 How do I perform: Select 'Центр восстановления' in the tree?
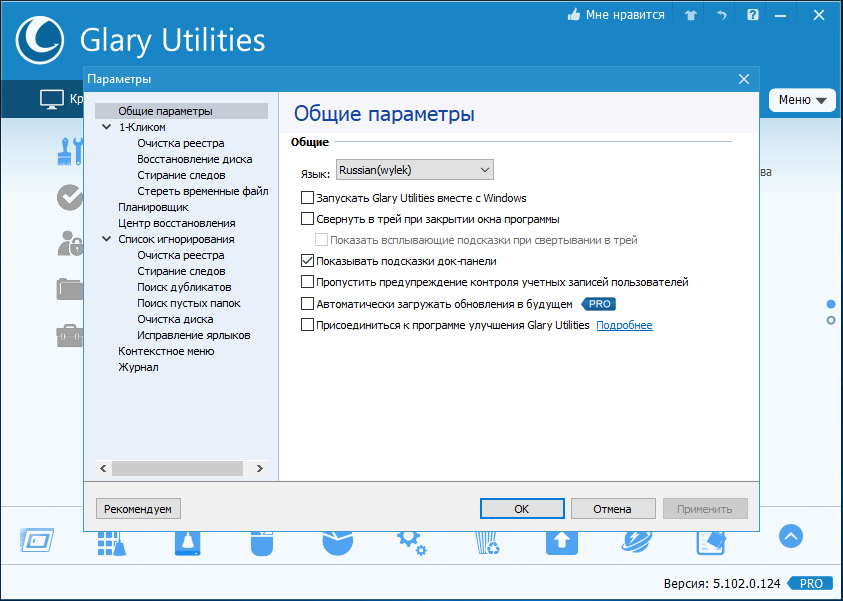click(x=177, y=223)
